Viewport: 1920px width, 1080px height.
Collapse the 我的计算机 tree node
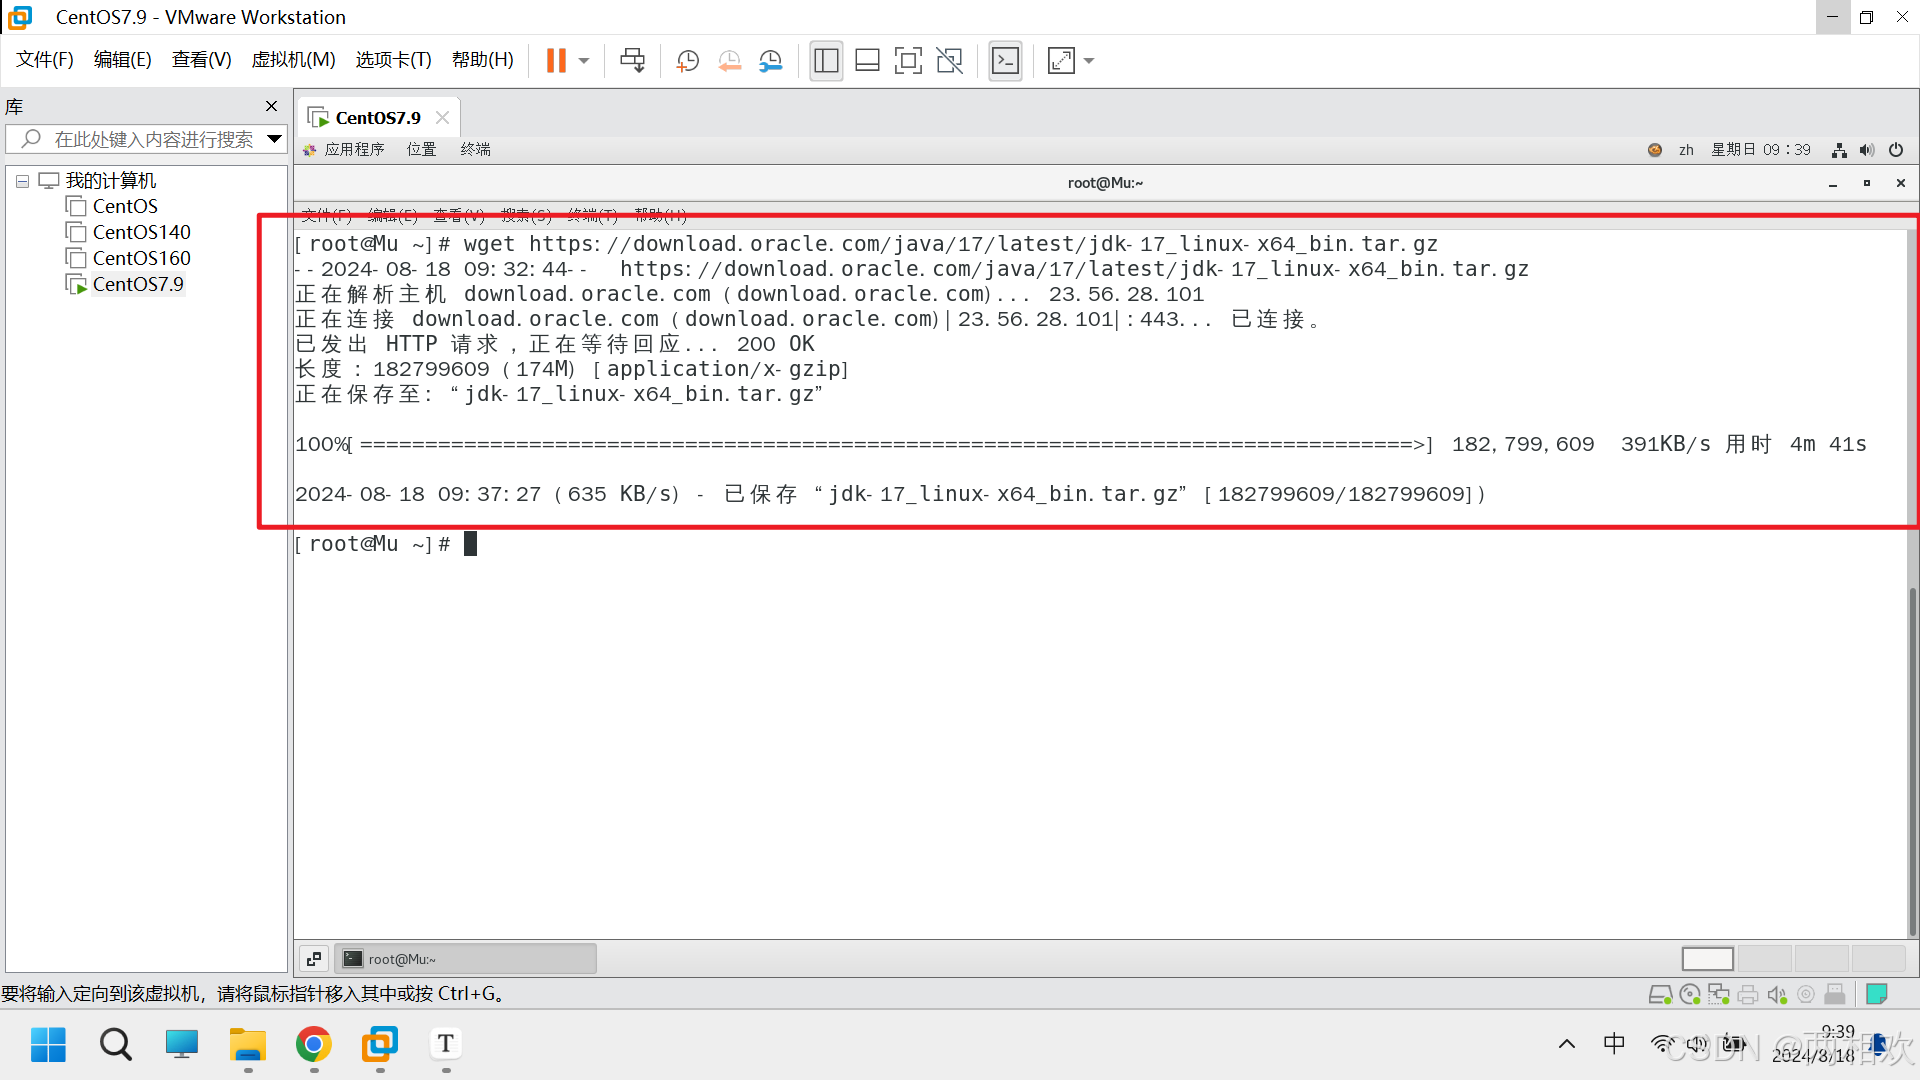click(22, 181)
